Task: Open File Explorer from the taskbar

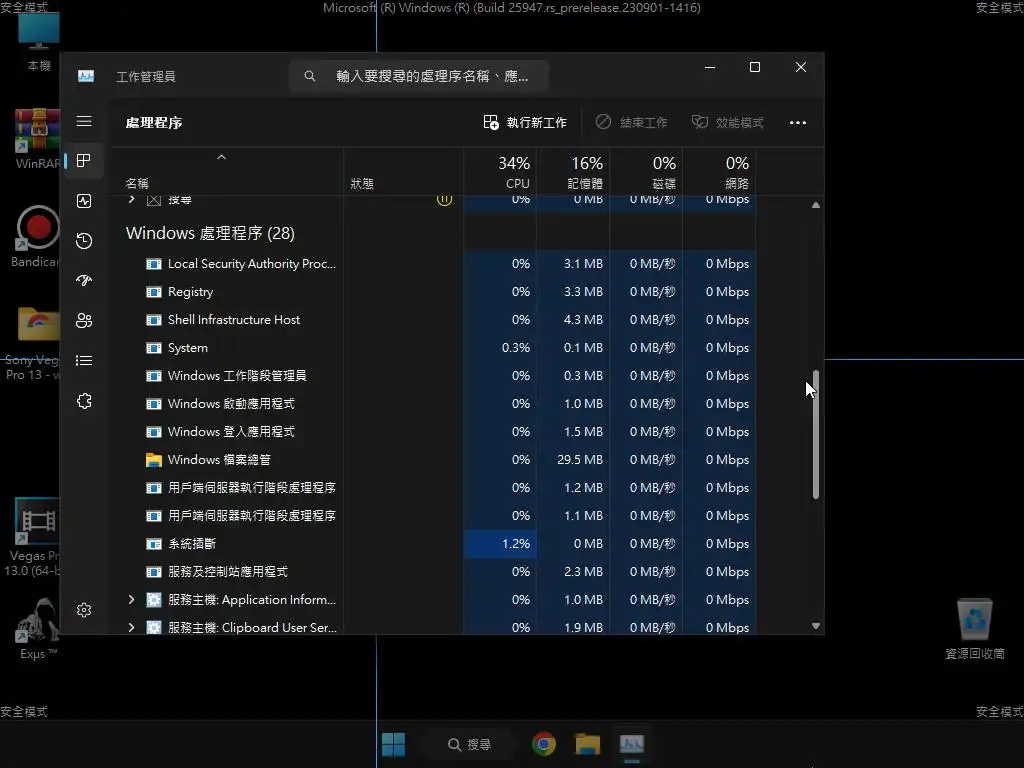Action: pyautogui.click(x=587, y=744)
